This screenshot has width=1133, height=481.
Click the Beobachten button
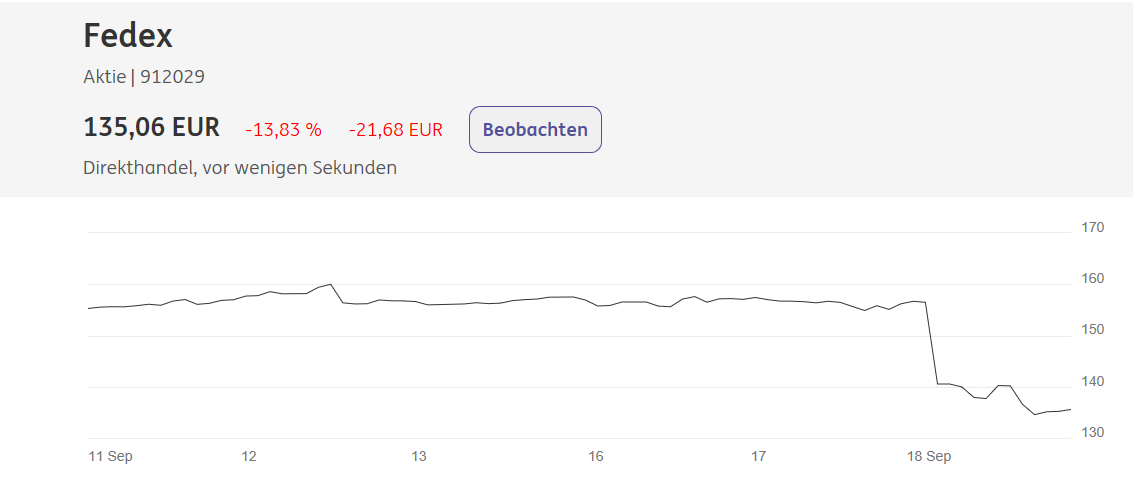[535, 130]
